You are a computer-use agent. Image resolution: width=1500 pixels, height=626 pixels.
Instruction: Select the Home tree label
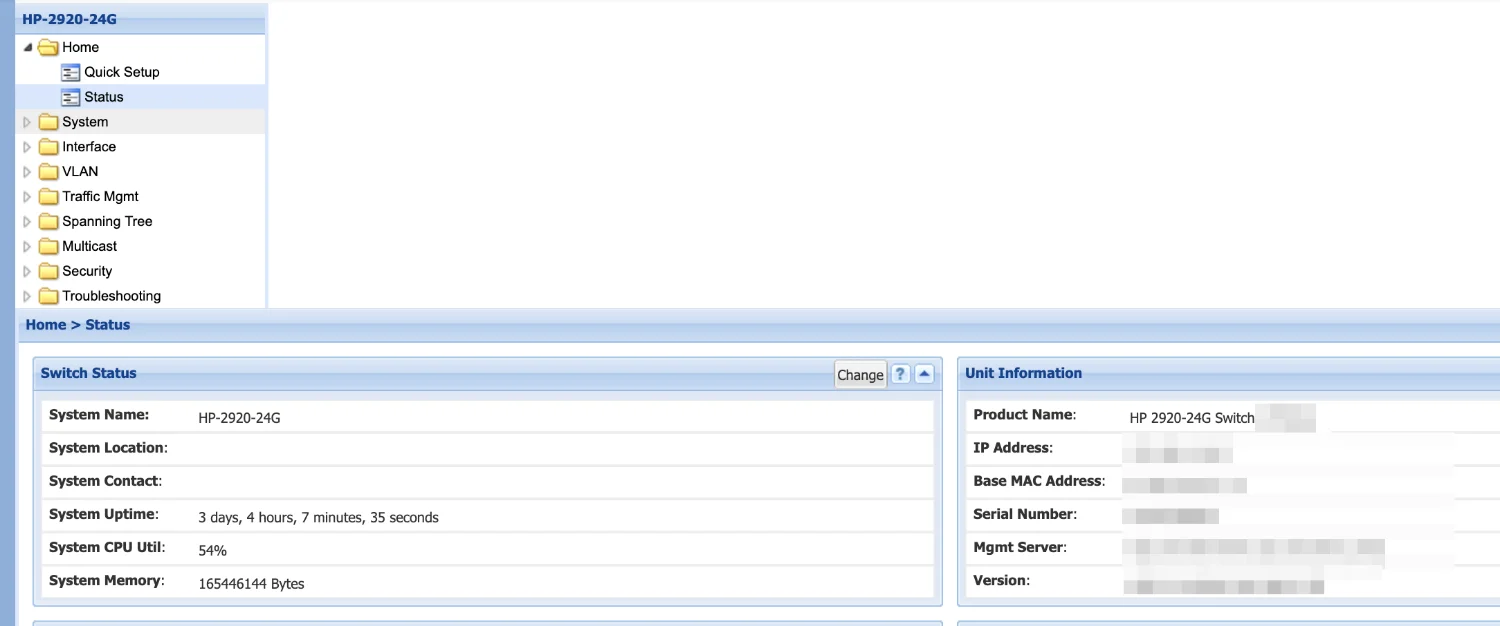pos(80,47)
